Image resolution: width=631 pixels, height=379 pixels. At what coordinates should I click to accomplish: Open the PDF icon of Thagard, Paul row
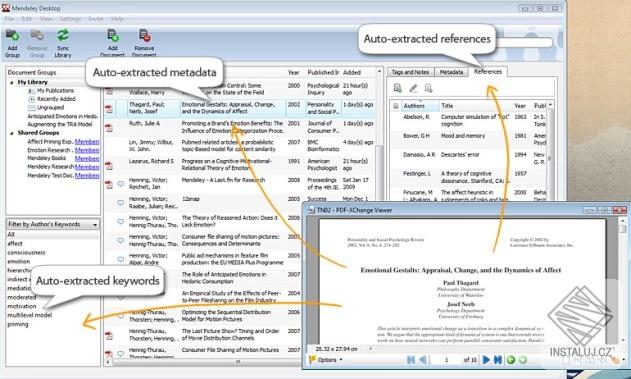[x=109, y=109]
